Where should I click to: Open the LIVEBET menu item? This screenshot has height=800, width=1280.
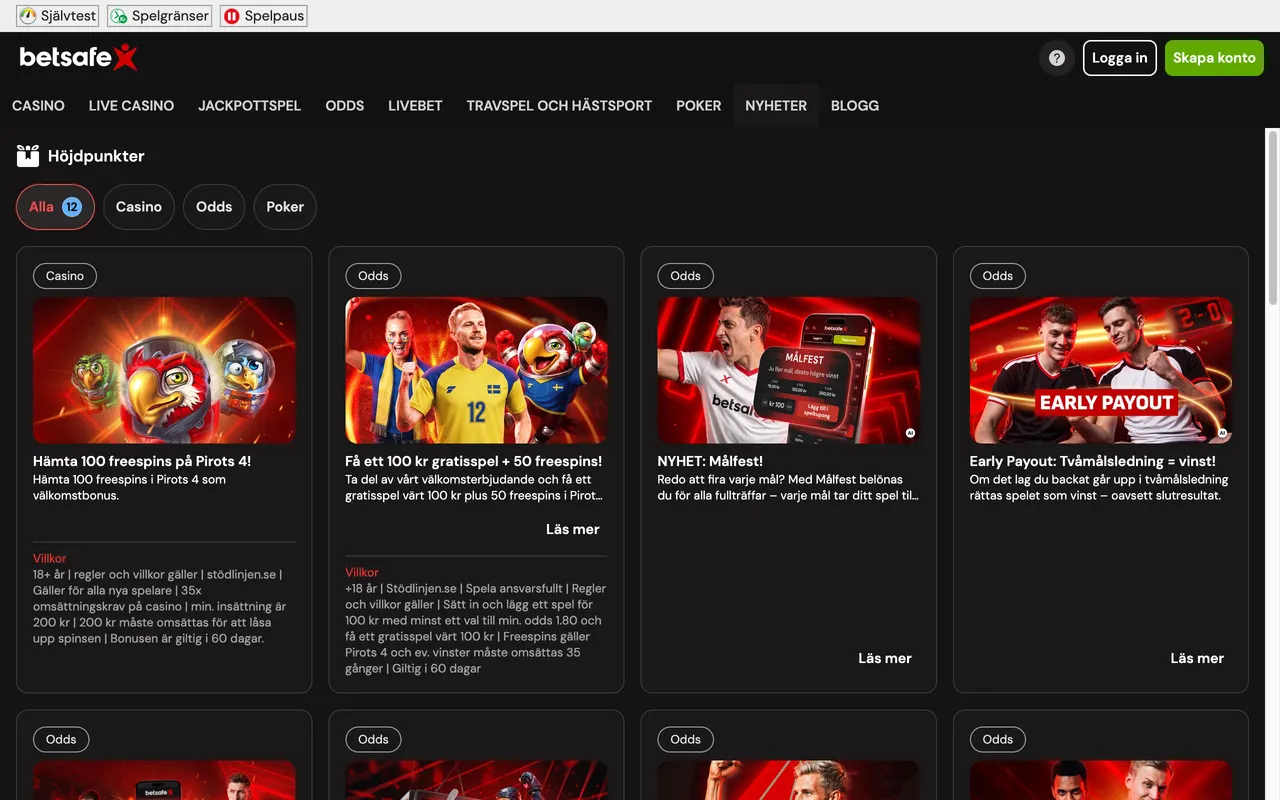pos(415,106)
